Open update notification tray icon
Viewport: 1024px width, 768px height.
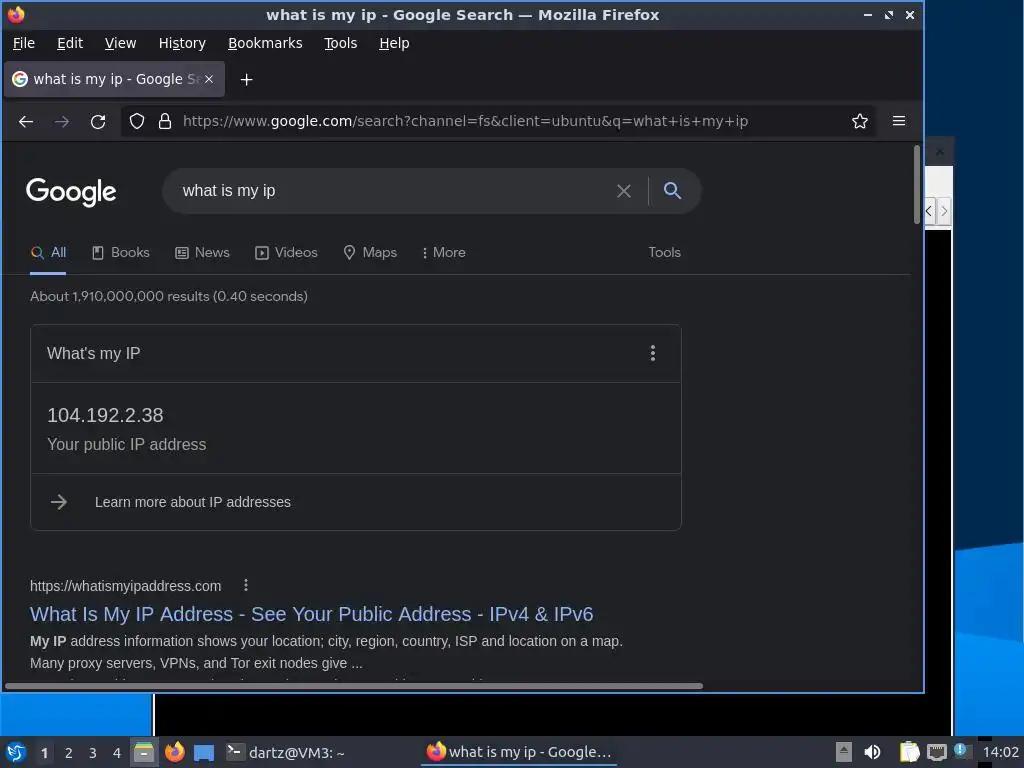(961, 751)
